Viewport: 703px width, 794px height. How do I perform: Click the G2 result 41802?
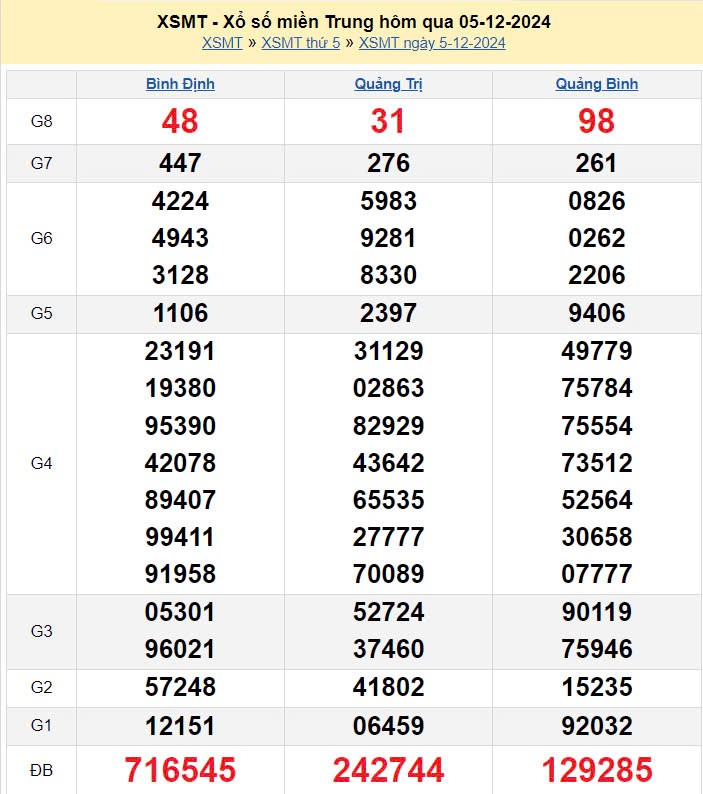(388, 687)
